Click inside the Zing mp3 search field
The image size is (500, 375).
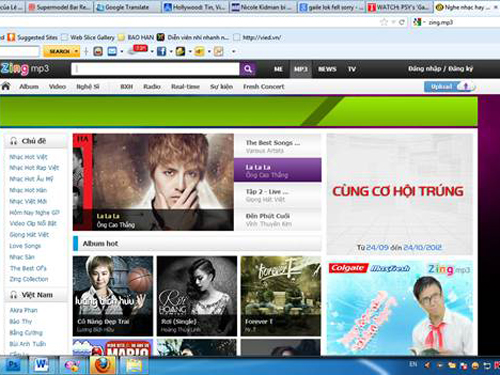coord(155,69)
